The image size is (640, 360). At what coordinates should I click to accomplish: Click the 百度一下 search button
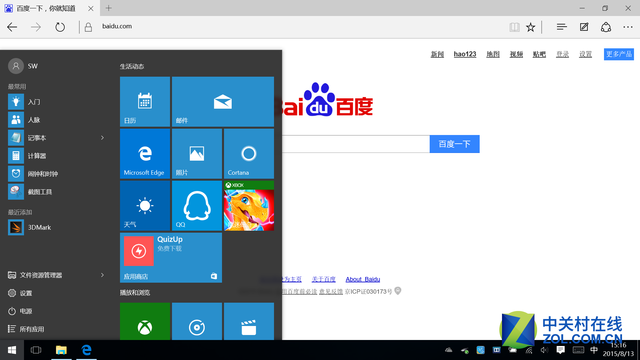pos(455,144)
